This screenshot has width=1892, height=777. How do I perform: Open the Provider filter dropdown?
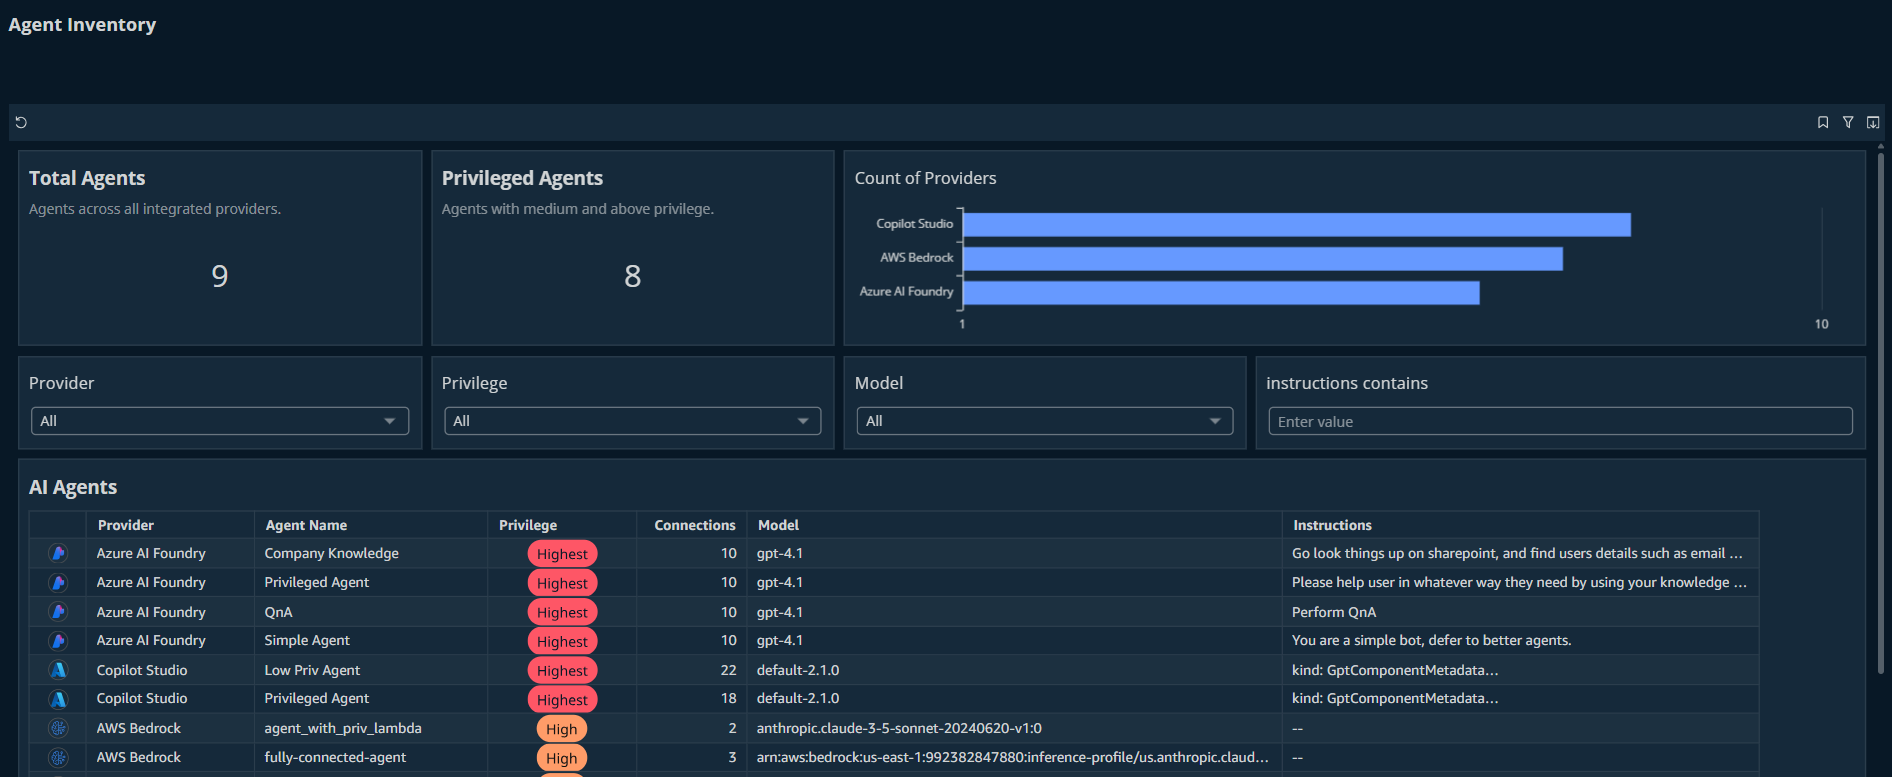220,421
